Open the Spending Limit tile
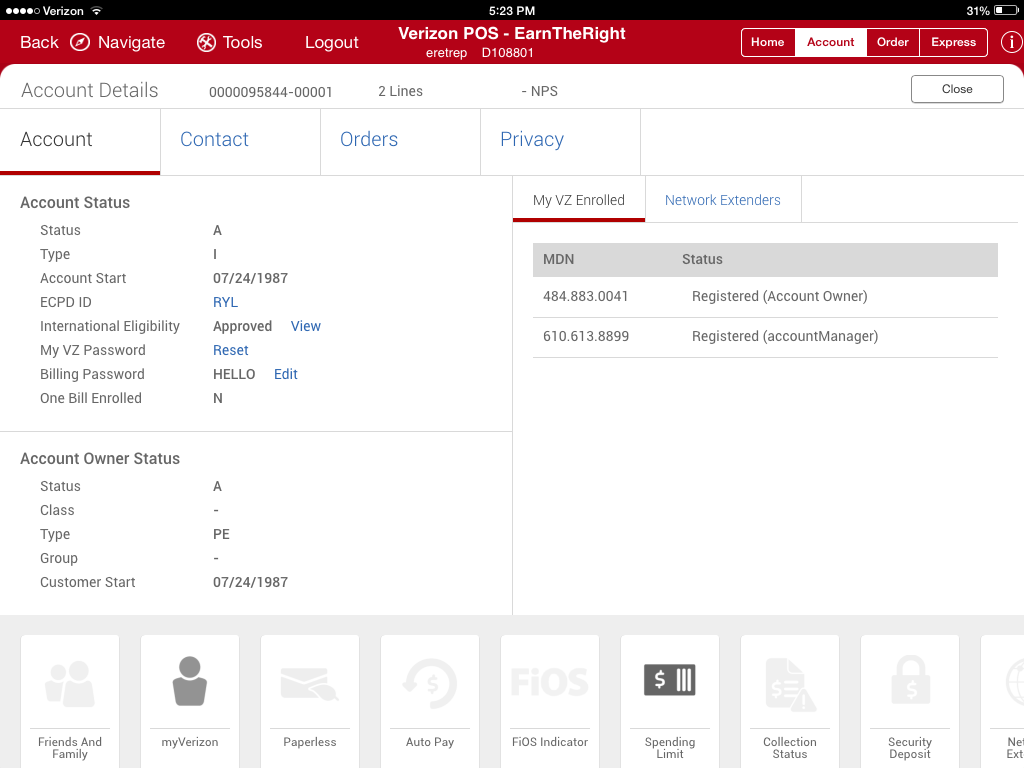1024x768 pixels. (670, 701)
